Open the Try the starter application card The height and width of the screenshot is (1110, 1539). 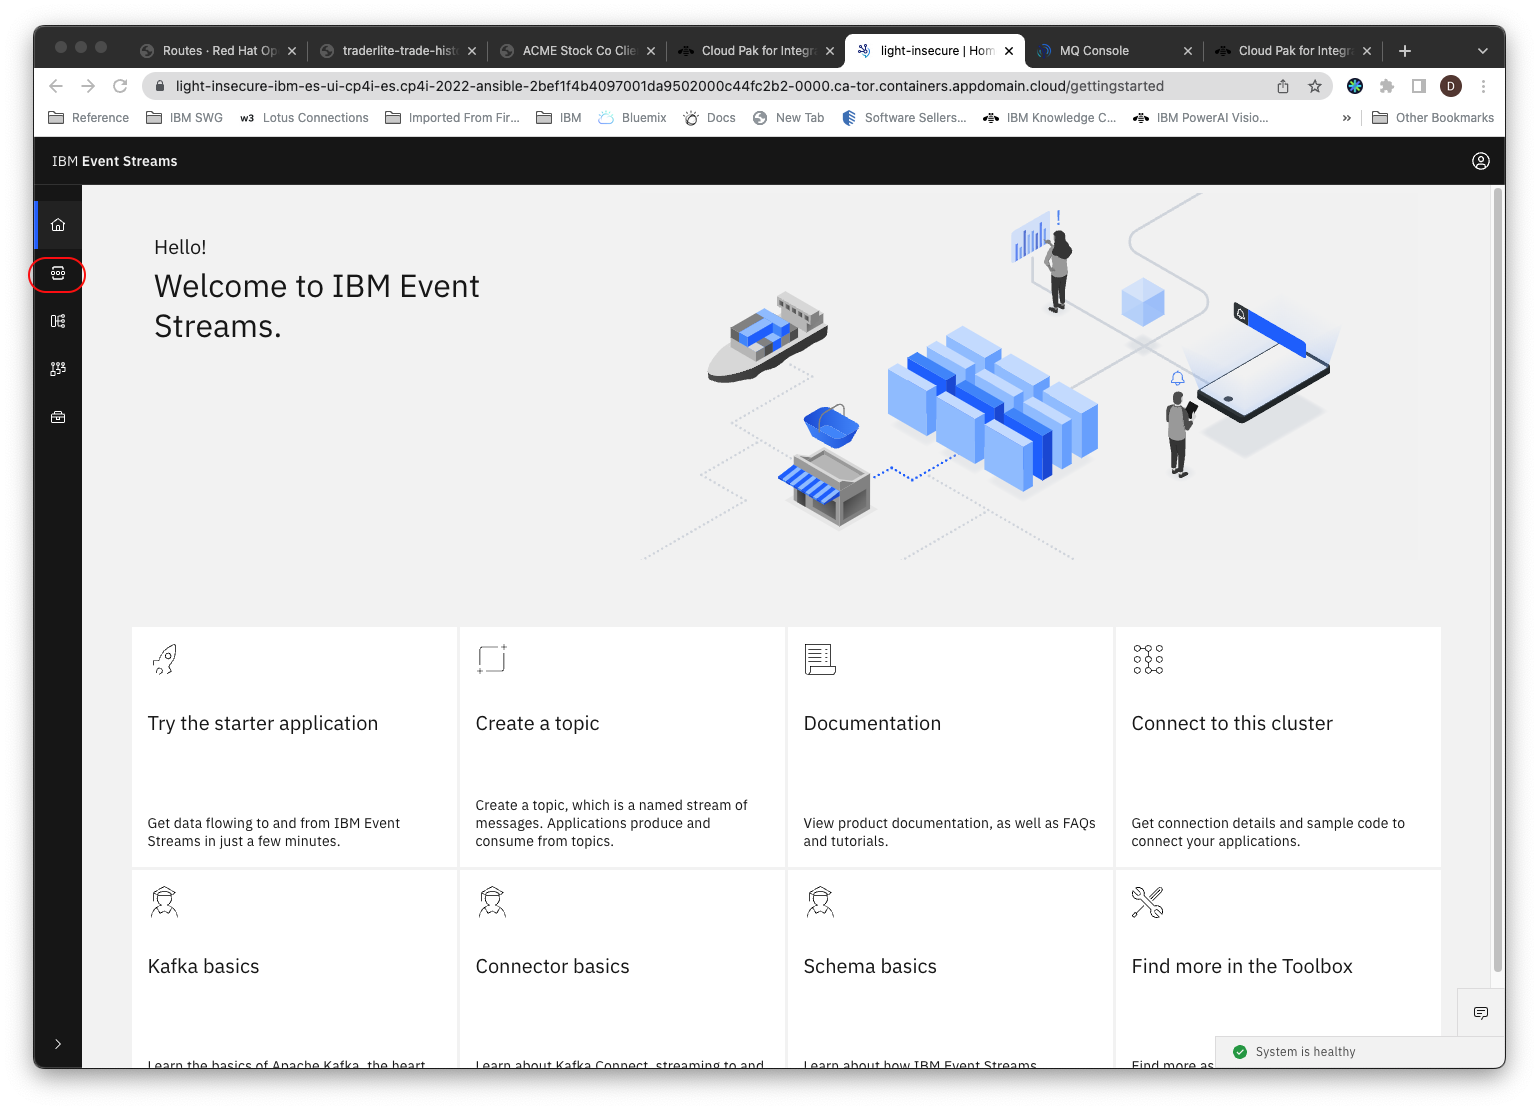[294, 747]
